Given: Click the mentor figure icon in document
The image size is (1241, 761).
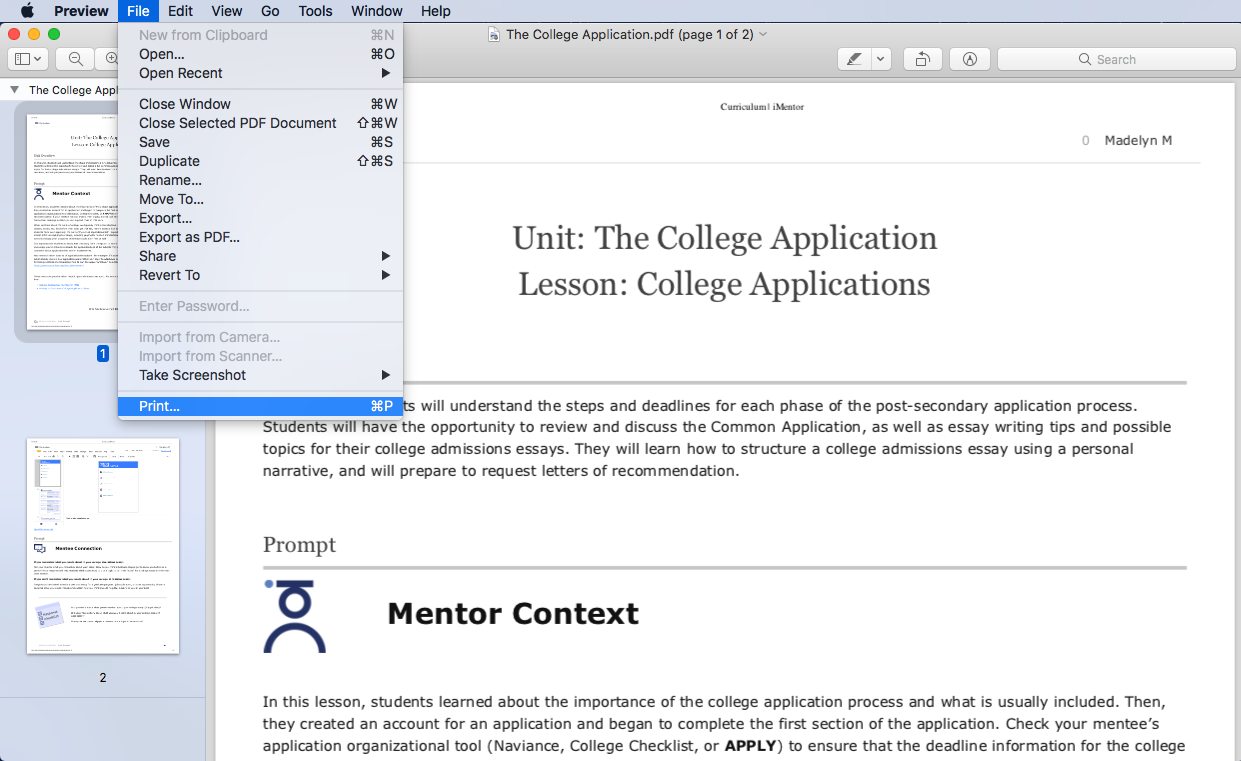Looking at the screenshot, I should click(294, 615).
